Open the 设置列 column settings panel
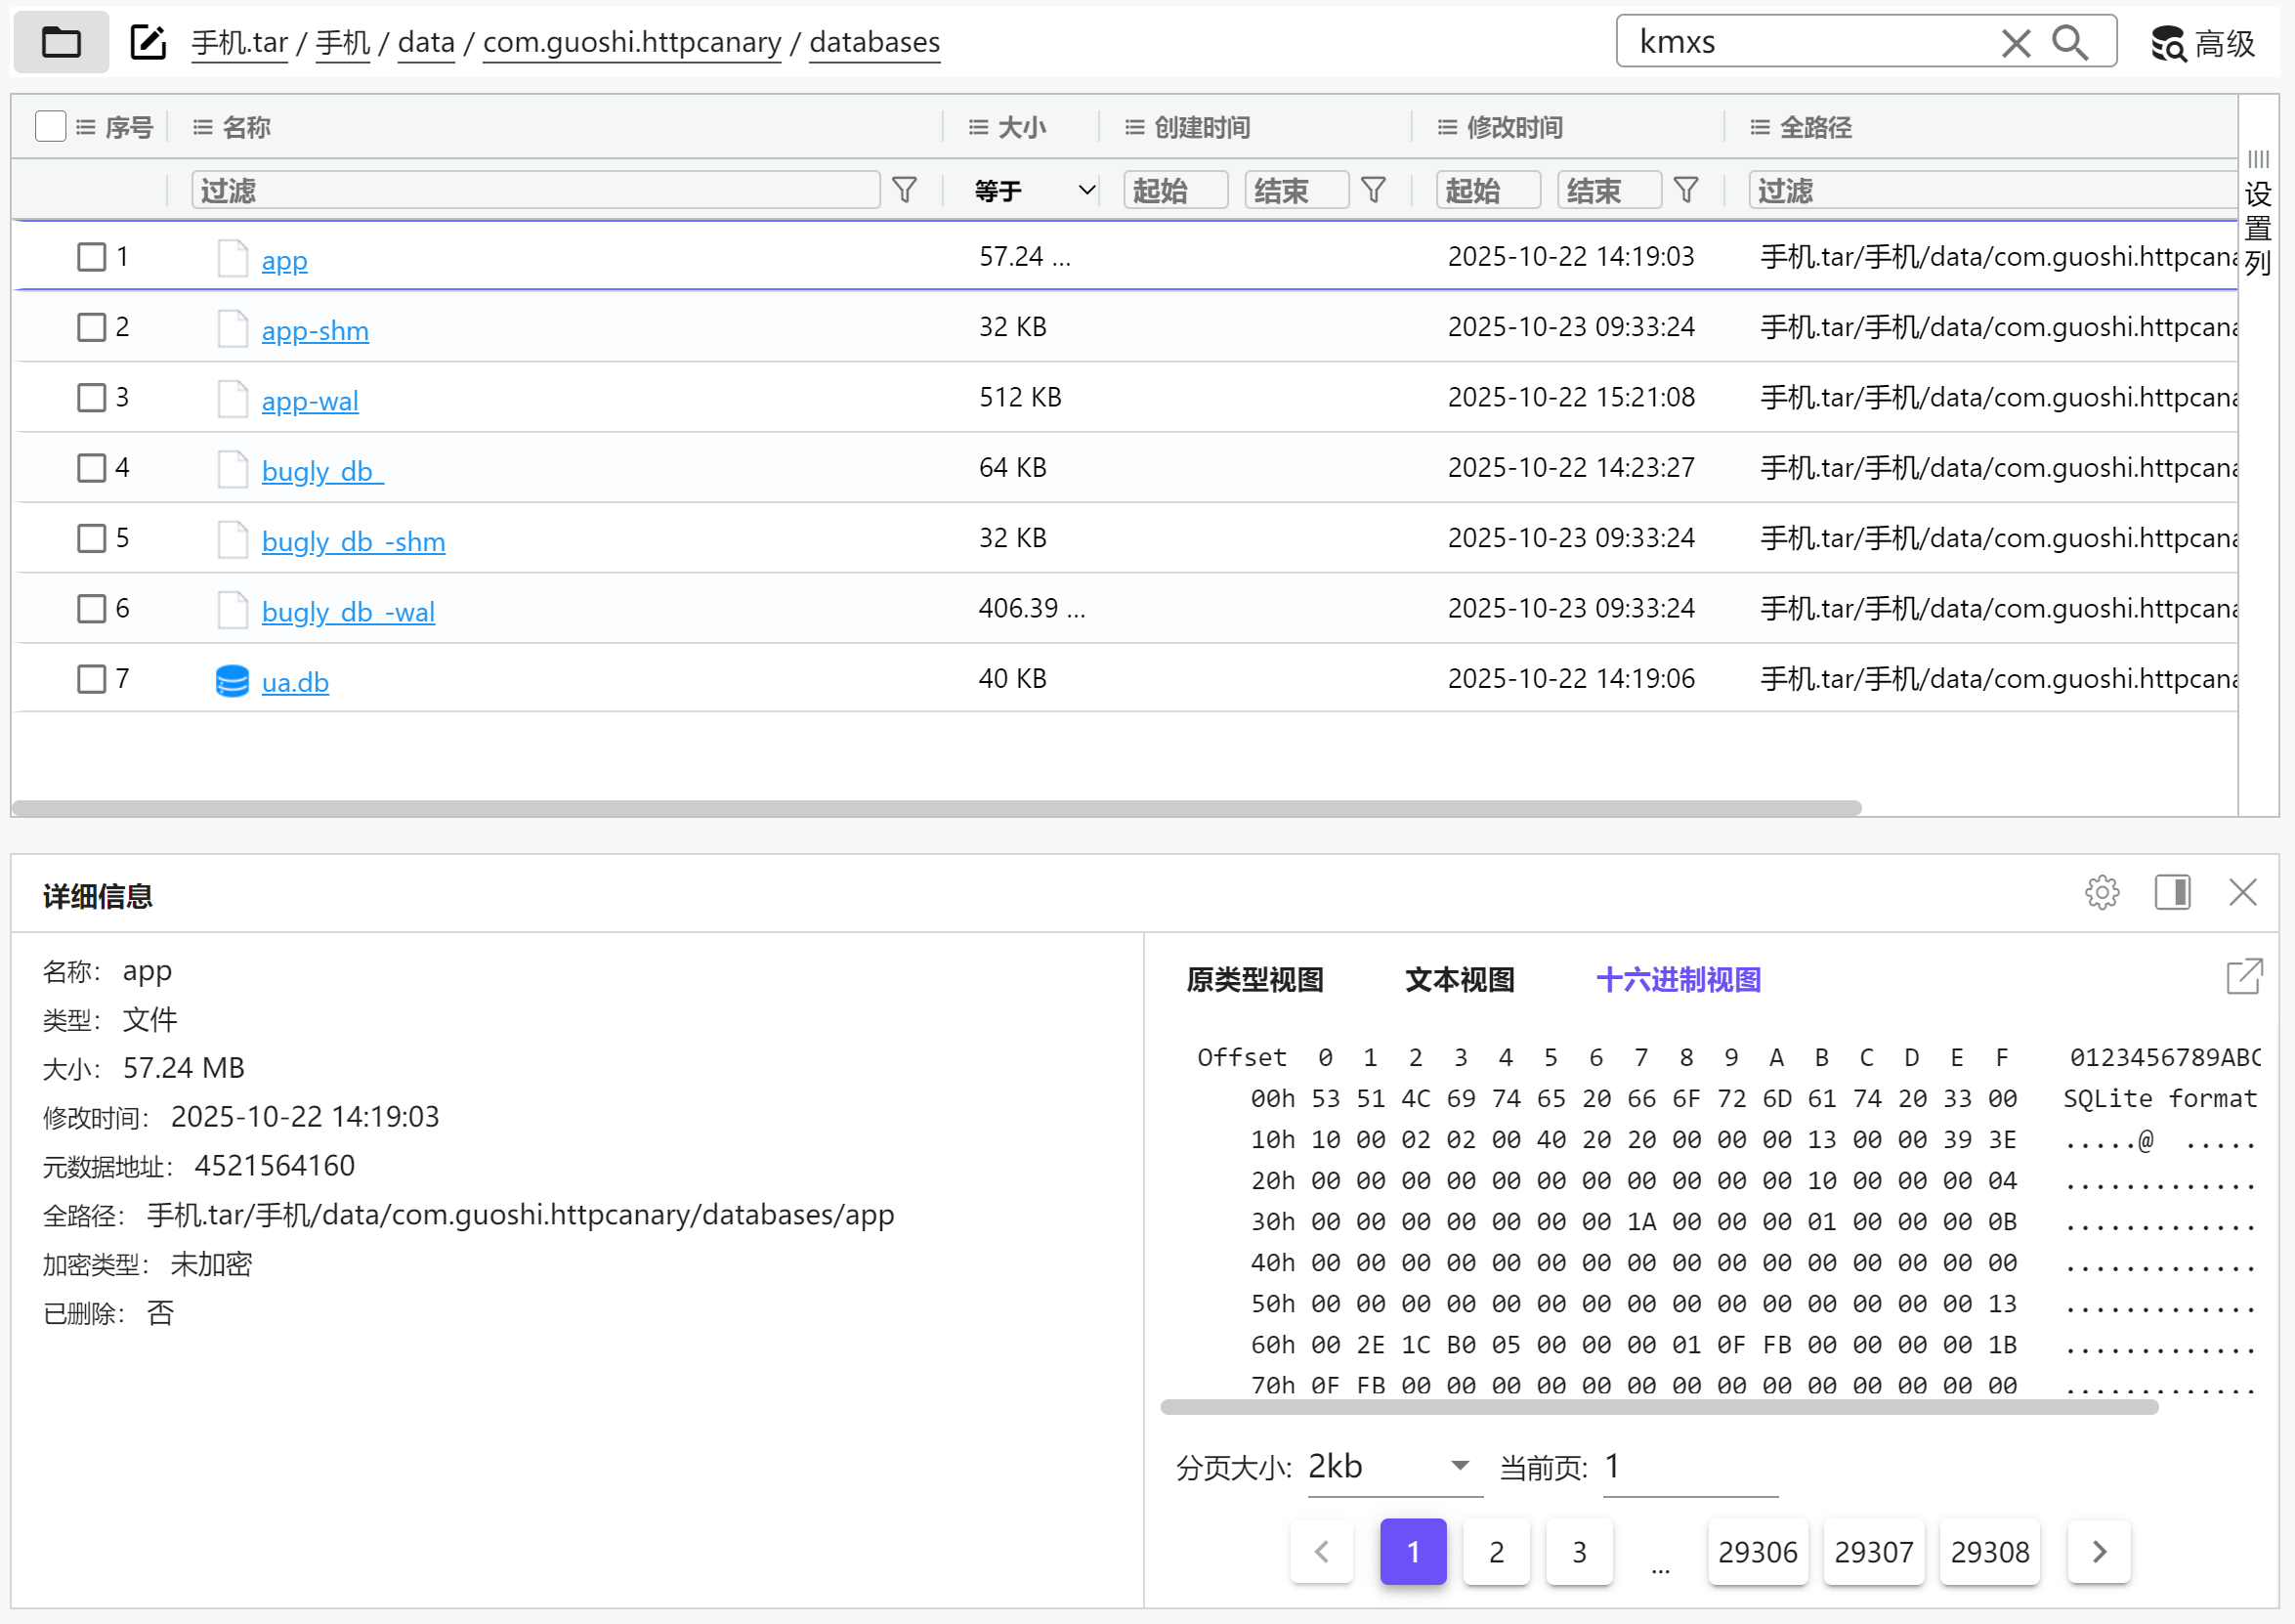The height and width of the screenshot is (1624, 2295). coord(2257,215)
